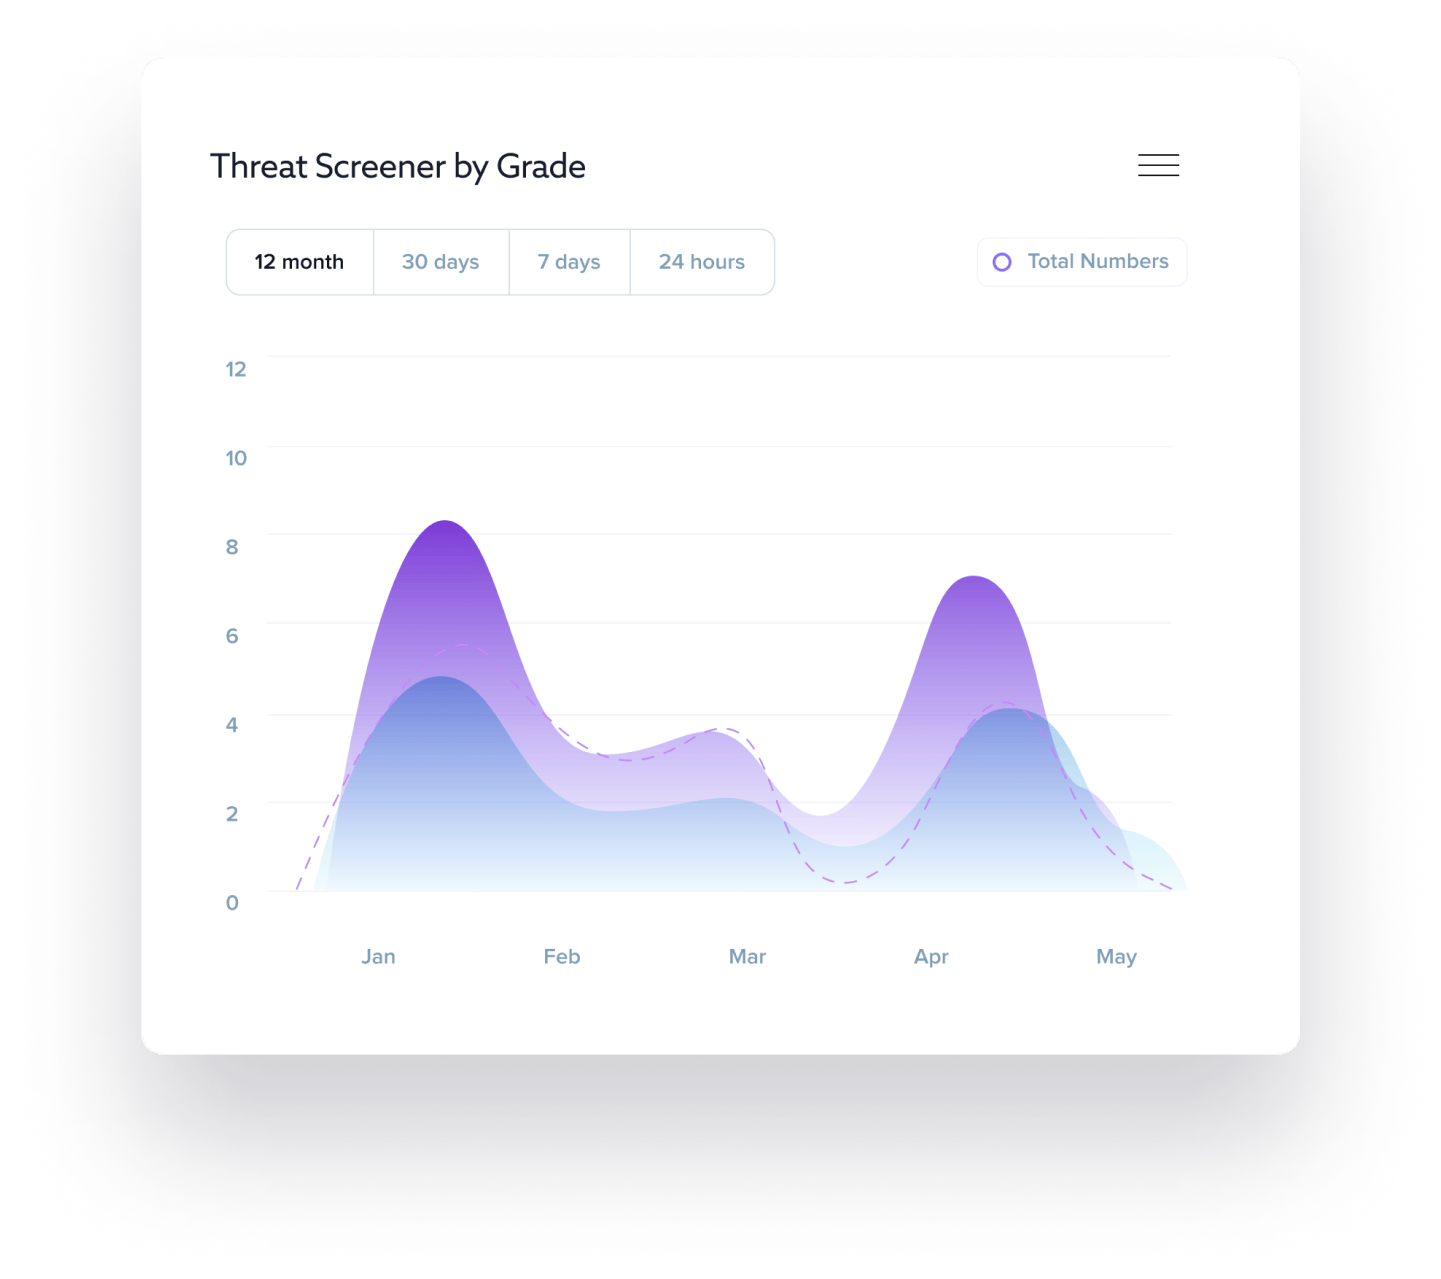This screenshot has height=1279, width=1441.
Task: Click the purple circle legend marker
Action: 1002,262
